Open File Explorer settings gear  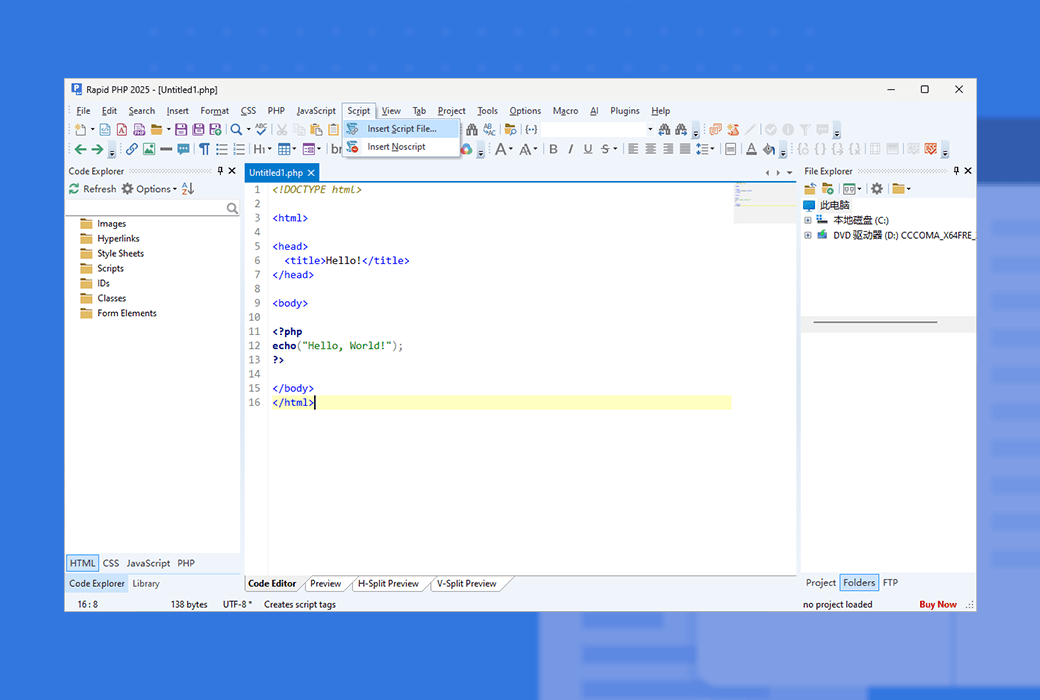pyautogui.click(x=877, y=189)
